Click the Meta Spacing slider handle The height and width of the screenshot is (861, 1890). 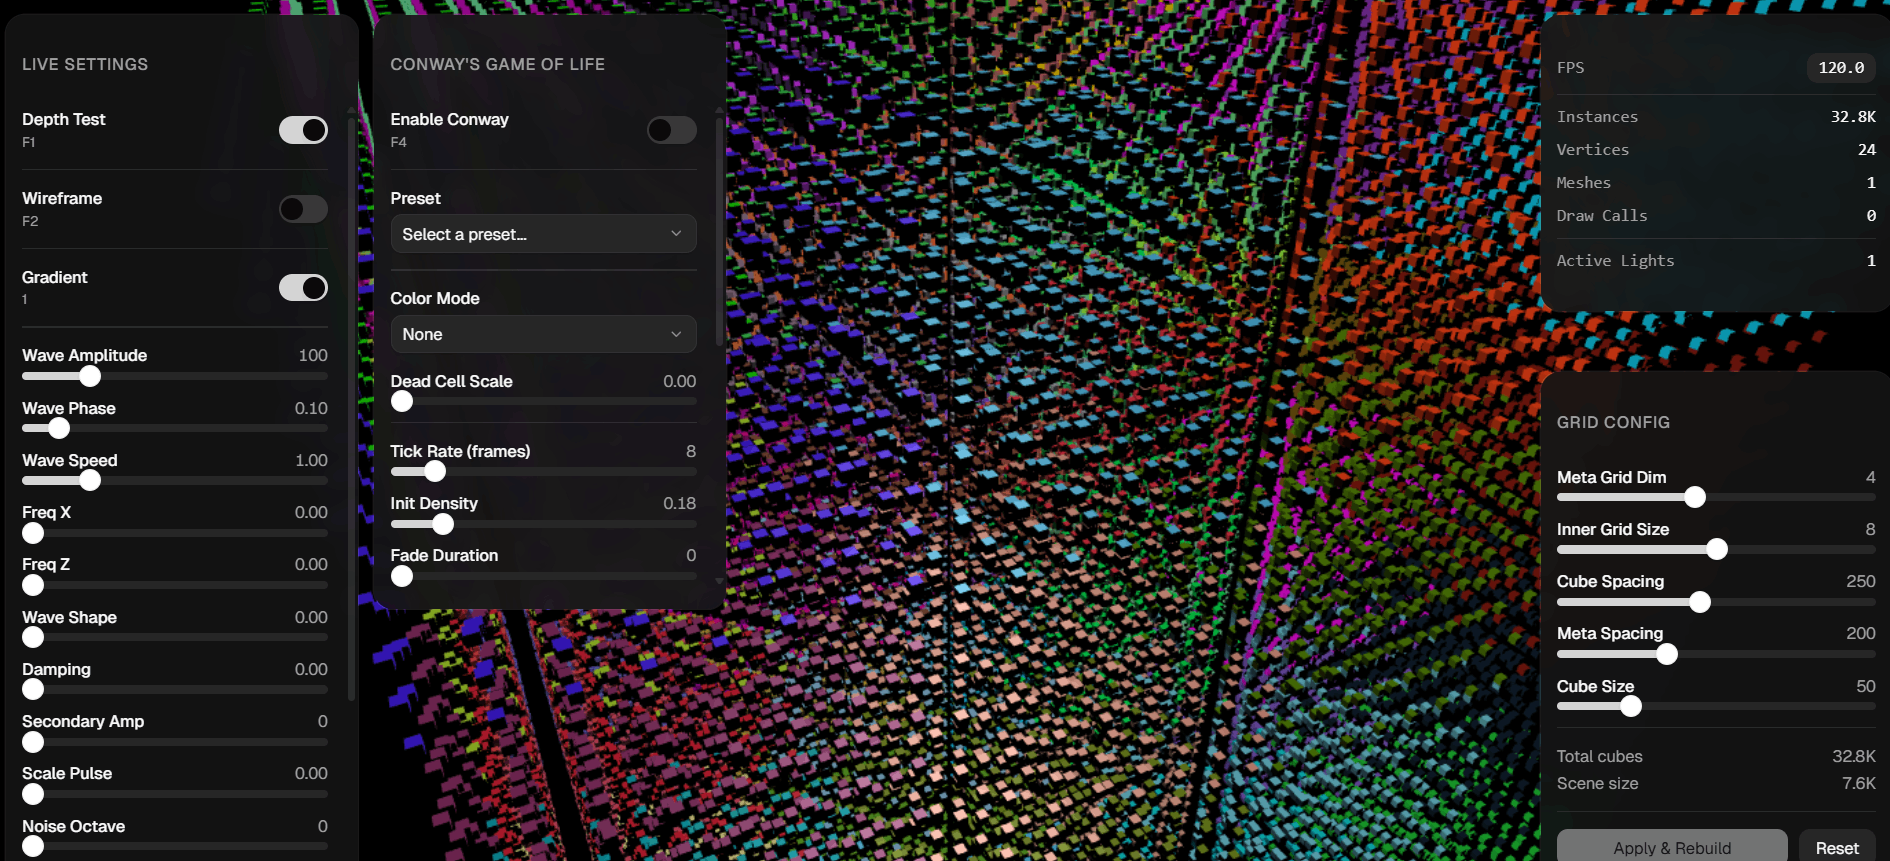pos(1667,654)
